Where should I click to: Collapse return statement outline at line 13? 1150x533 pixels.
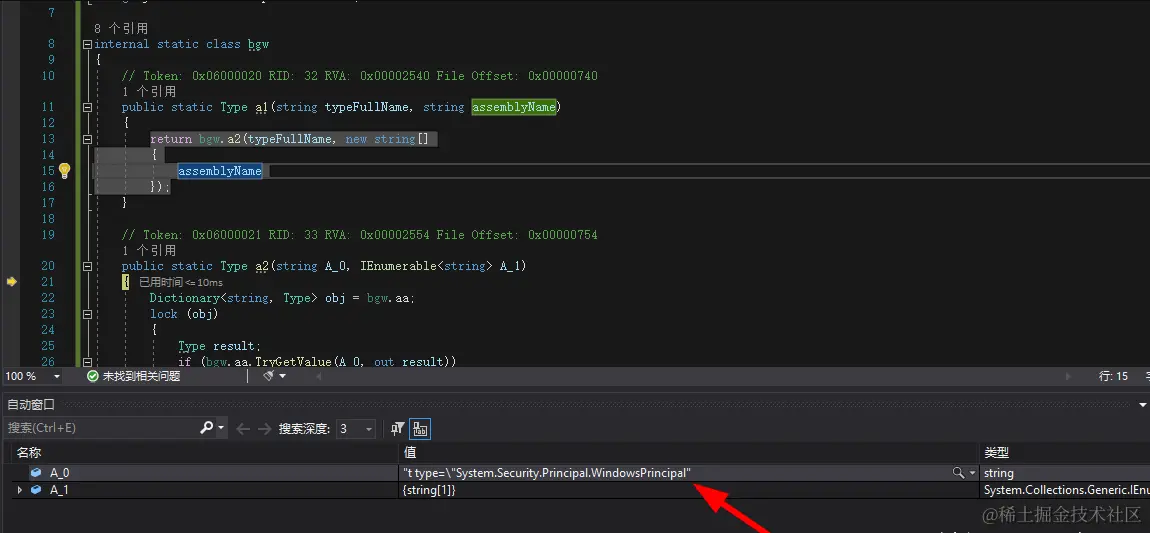pyautogui.click(x=88, y=139)
